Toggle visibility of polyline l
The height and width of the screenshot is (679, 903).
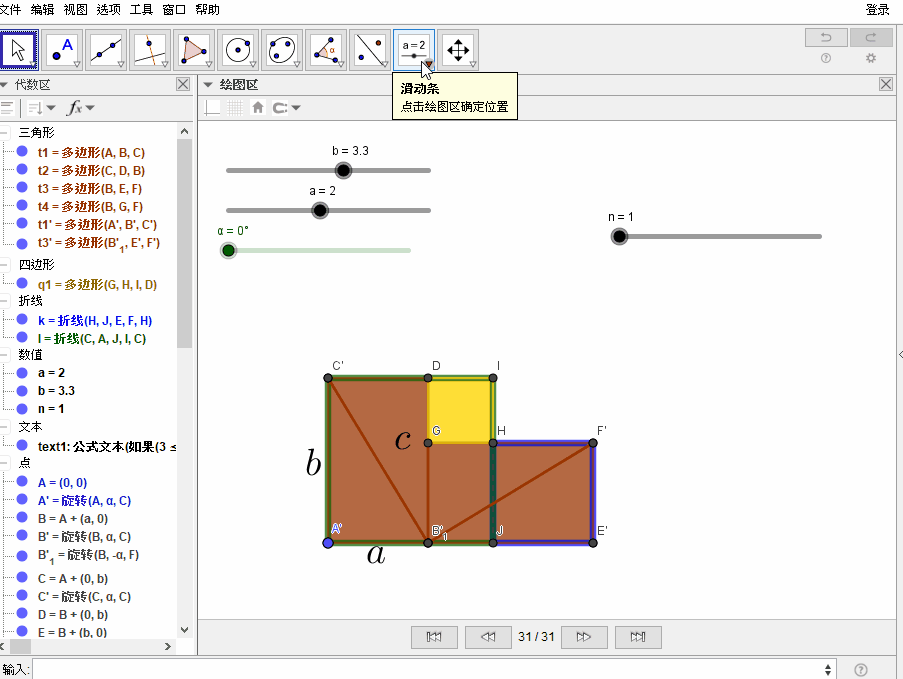(22, 337)
